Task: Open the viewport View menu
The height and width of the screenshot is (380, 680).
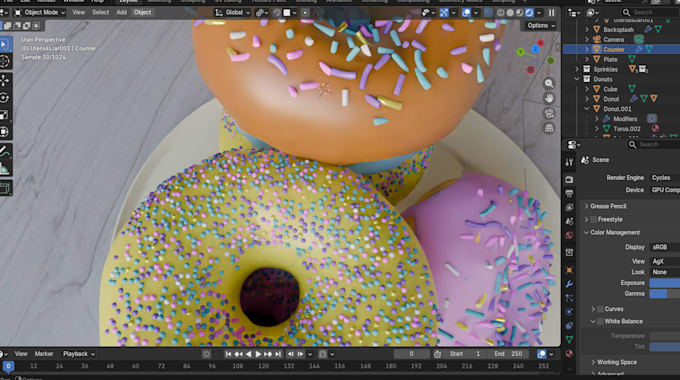Action: pyautogui.click(x=78, y=13)
